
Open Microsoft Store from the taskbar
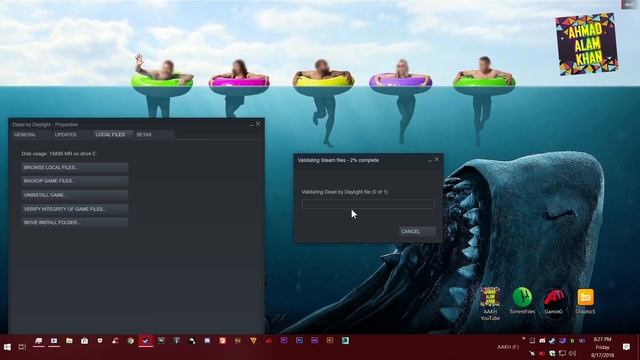[84, 340]
